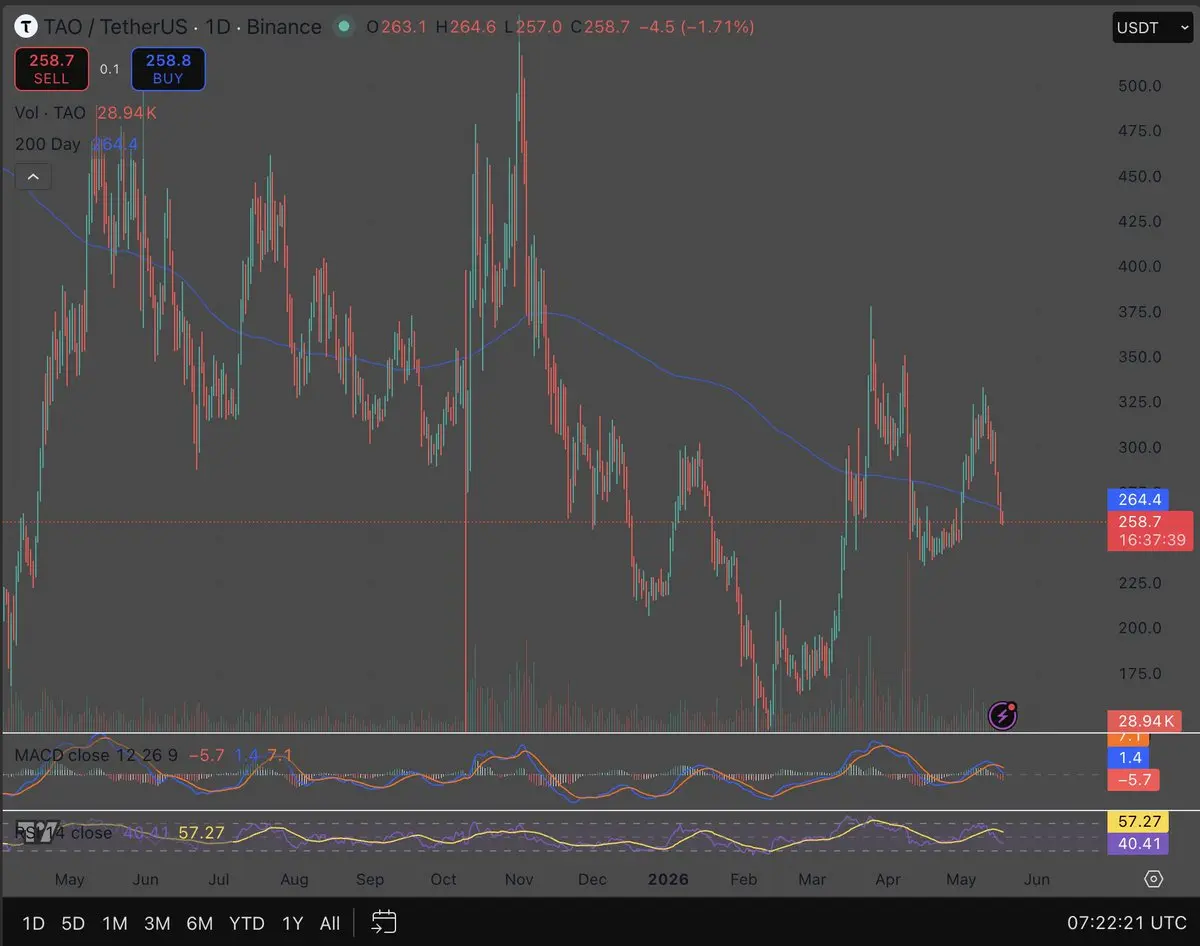Click the red -5.7 MACD axis label
Image resolution: width=1200 pixels, height=946 pixels.
click(1133, 779)
